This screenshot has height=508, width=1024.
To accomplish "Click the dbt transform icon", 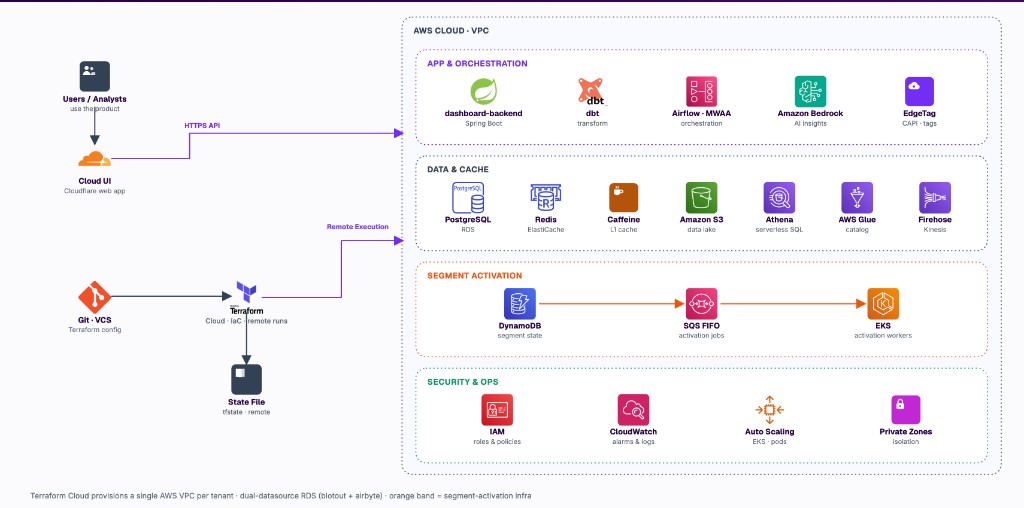I will [592, 91].
